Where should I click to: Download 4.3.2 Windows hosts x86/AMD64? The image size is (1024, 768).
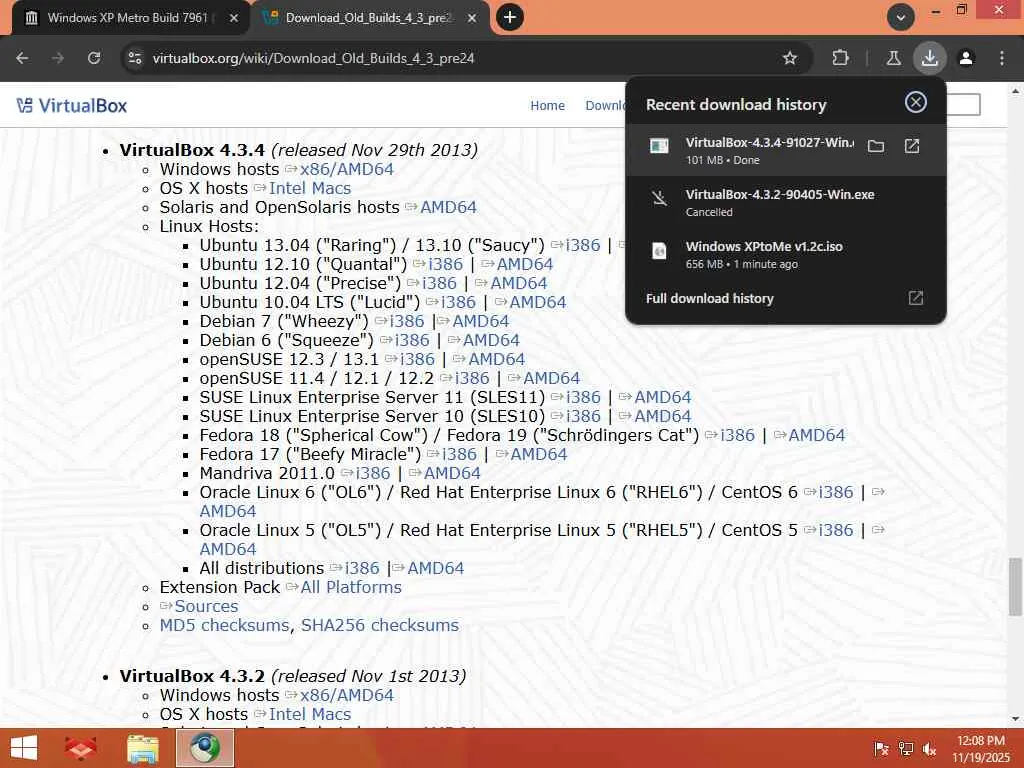pyautogui.click(x=346, y=695)
